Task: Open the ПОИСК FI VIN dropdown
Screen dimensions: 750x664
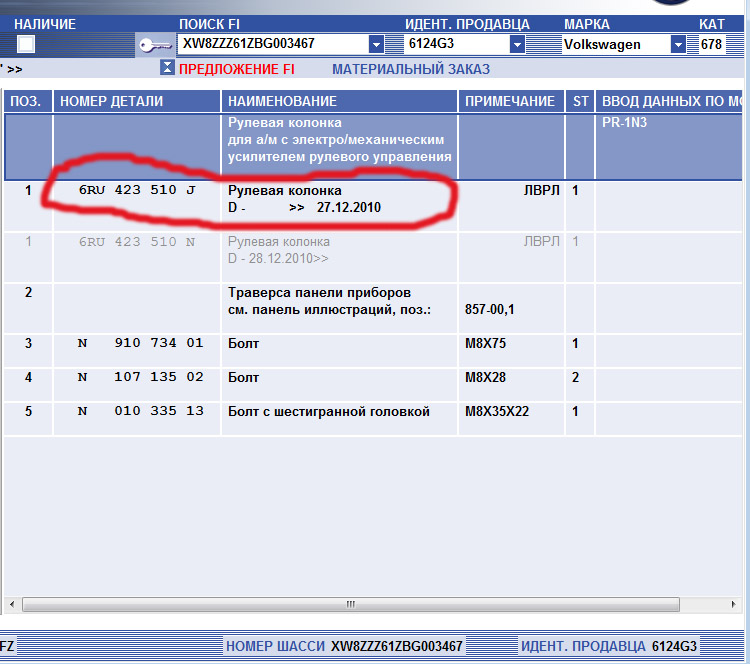Action: [376, 44]
